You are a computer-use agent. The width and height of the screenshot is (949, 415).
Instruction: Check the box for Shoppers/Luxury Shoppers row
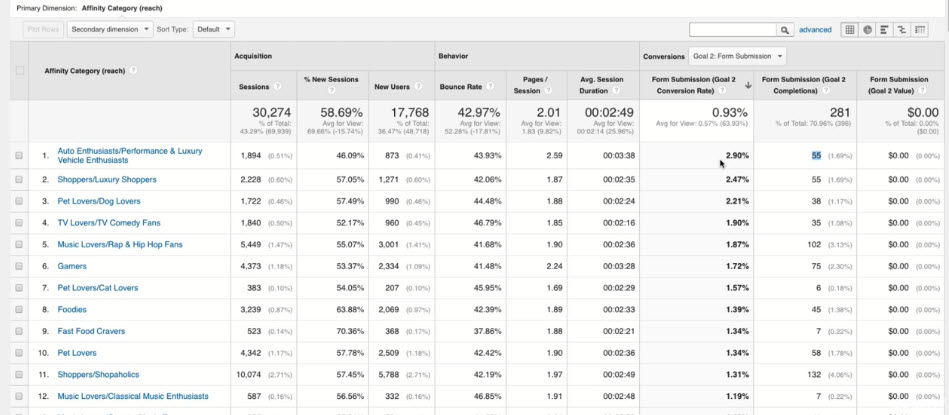pos(19,179)
